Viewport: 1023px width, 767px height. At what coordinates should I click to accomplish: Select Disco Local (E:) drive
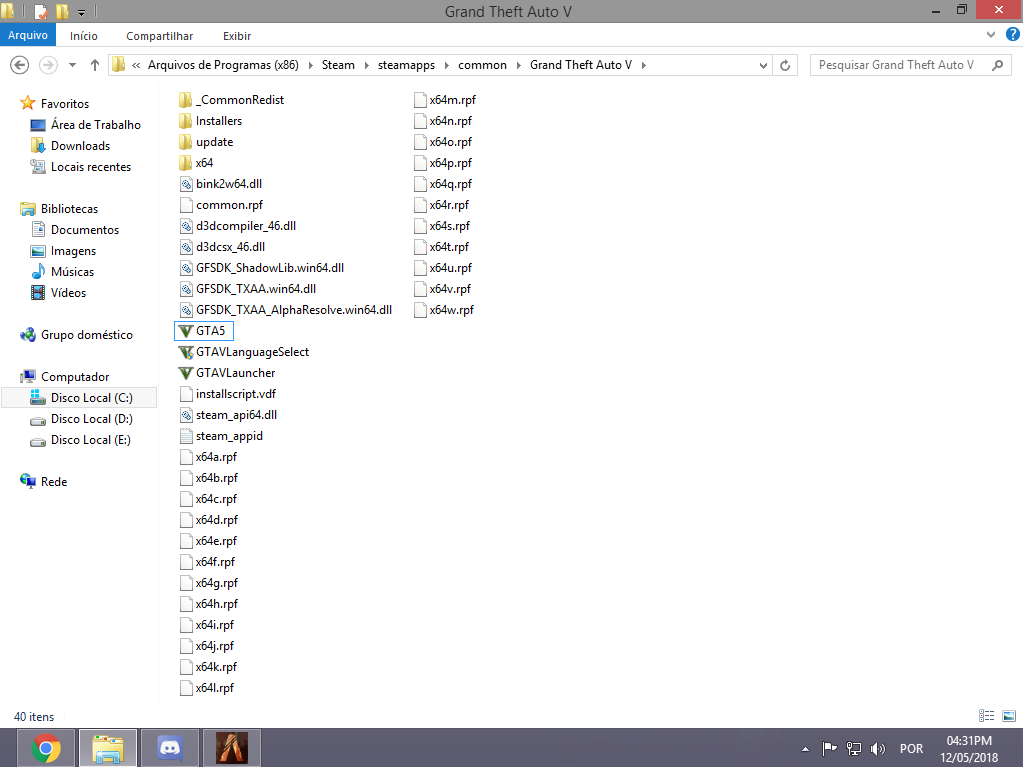[91, 440]
